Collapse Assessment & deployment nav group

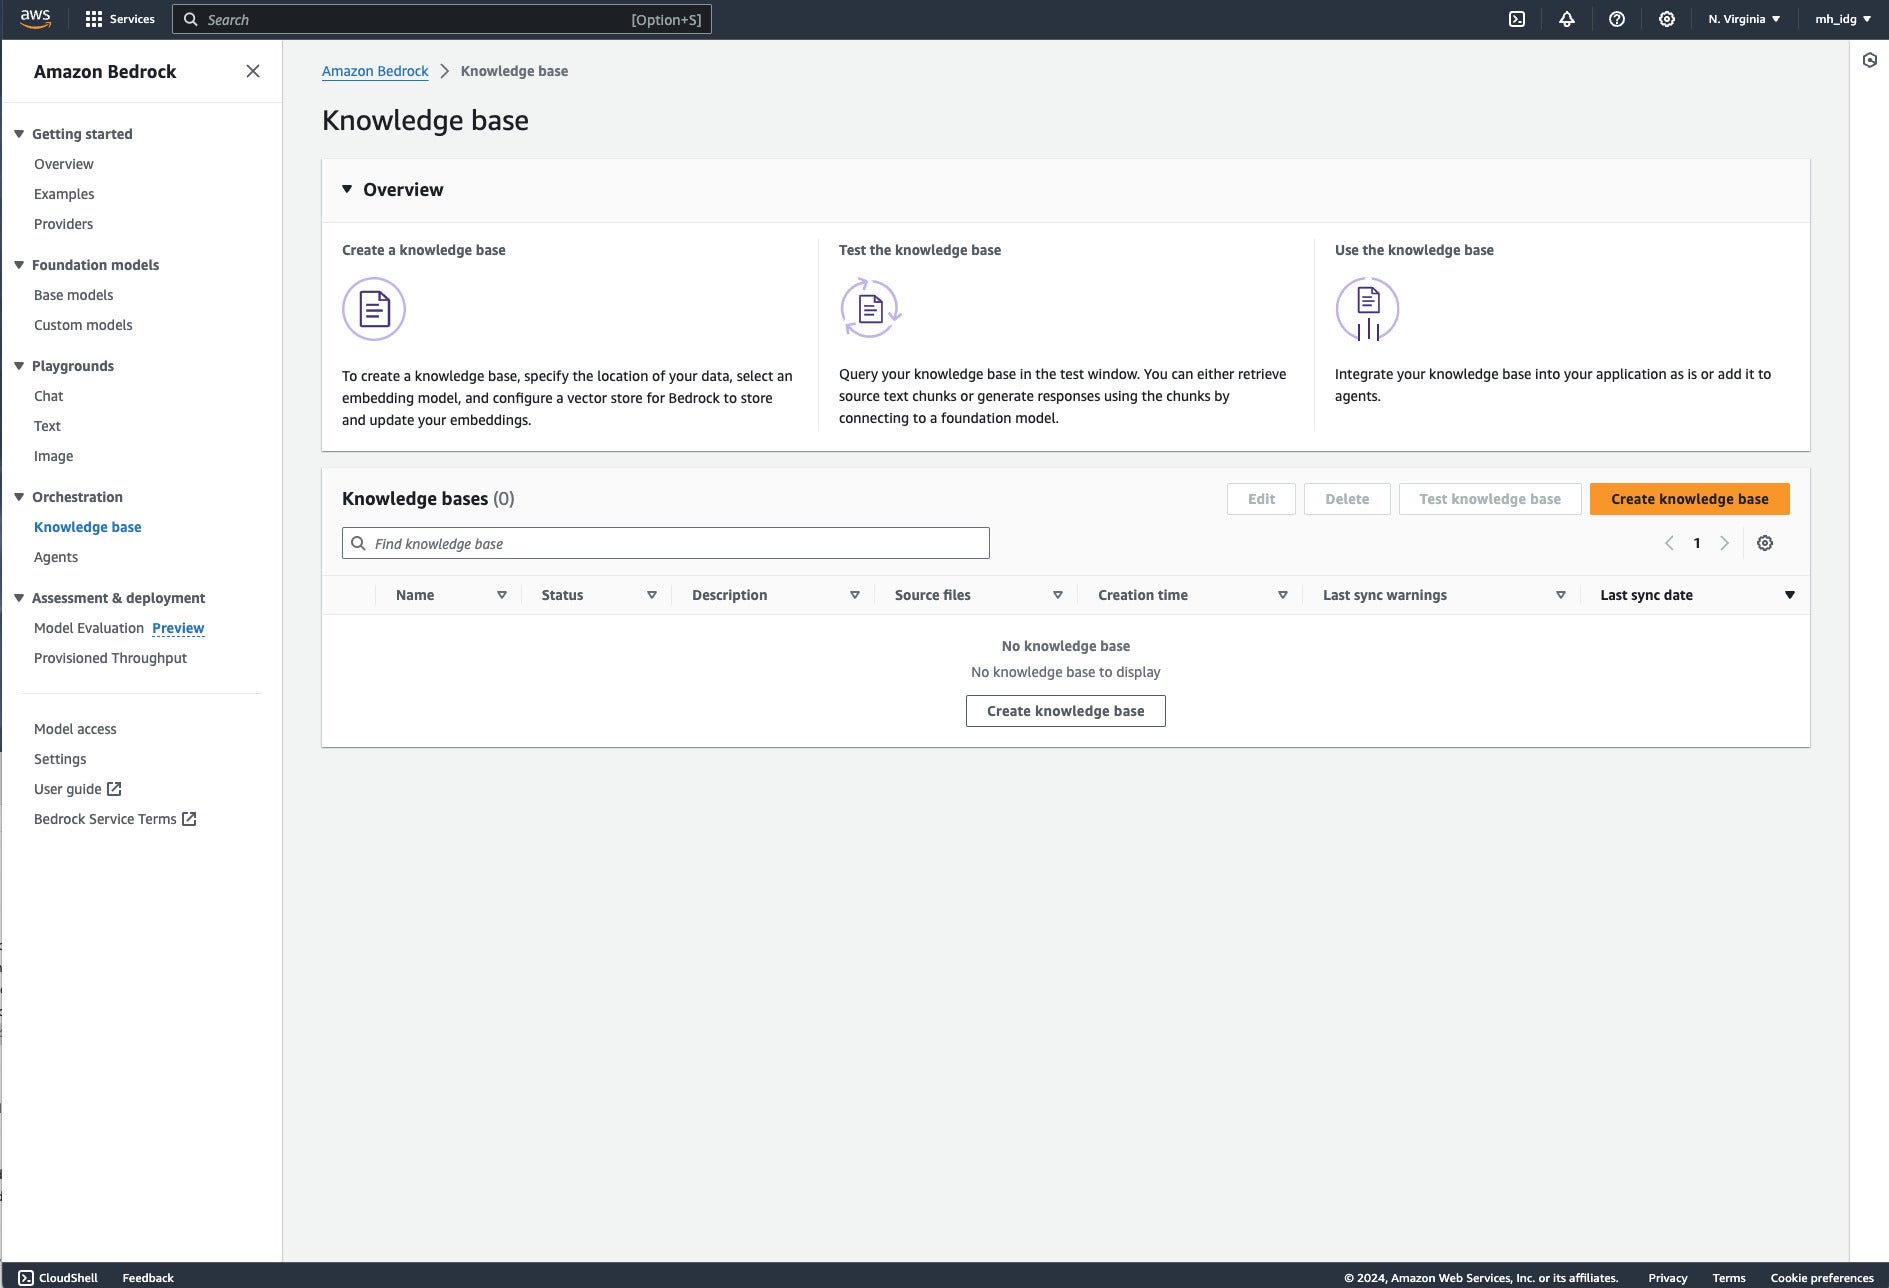18,598
